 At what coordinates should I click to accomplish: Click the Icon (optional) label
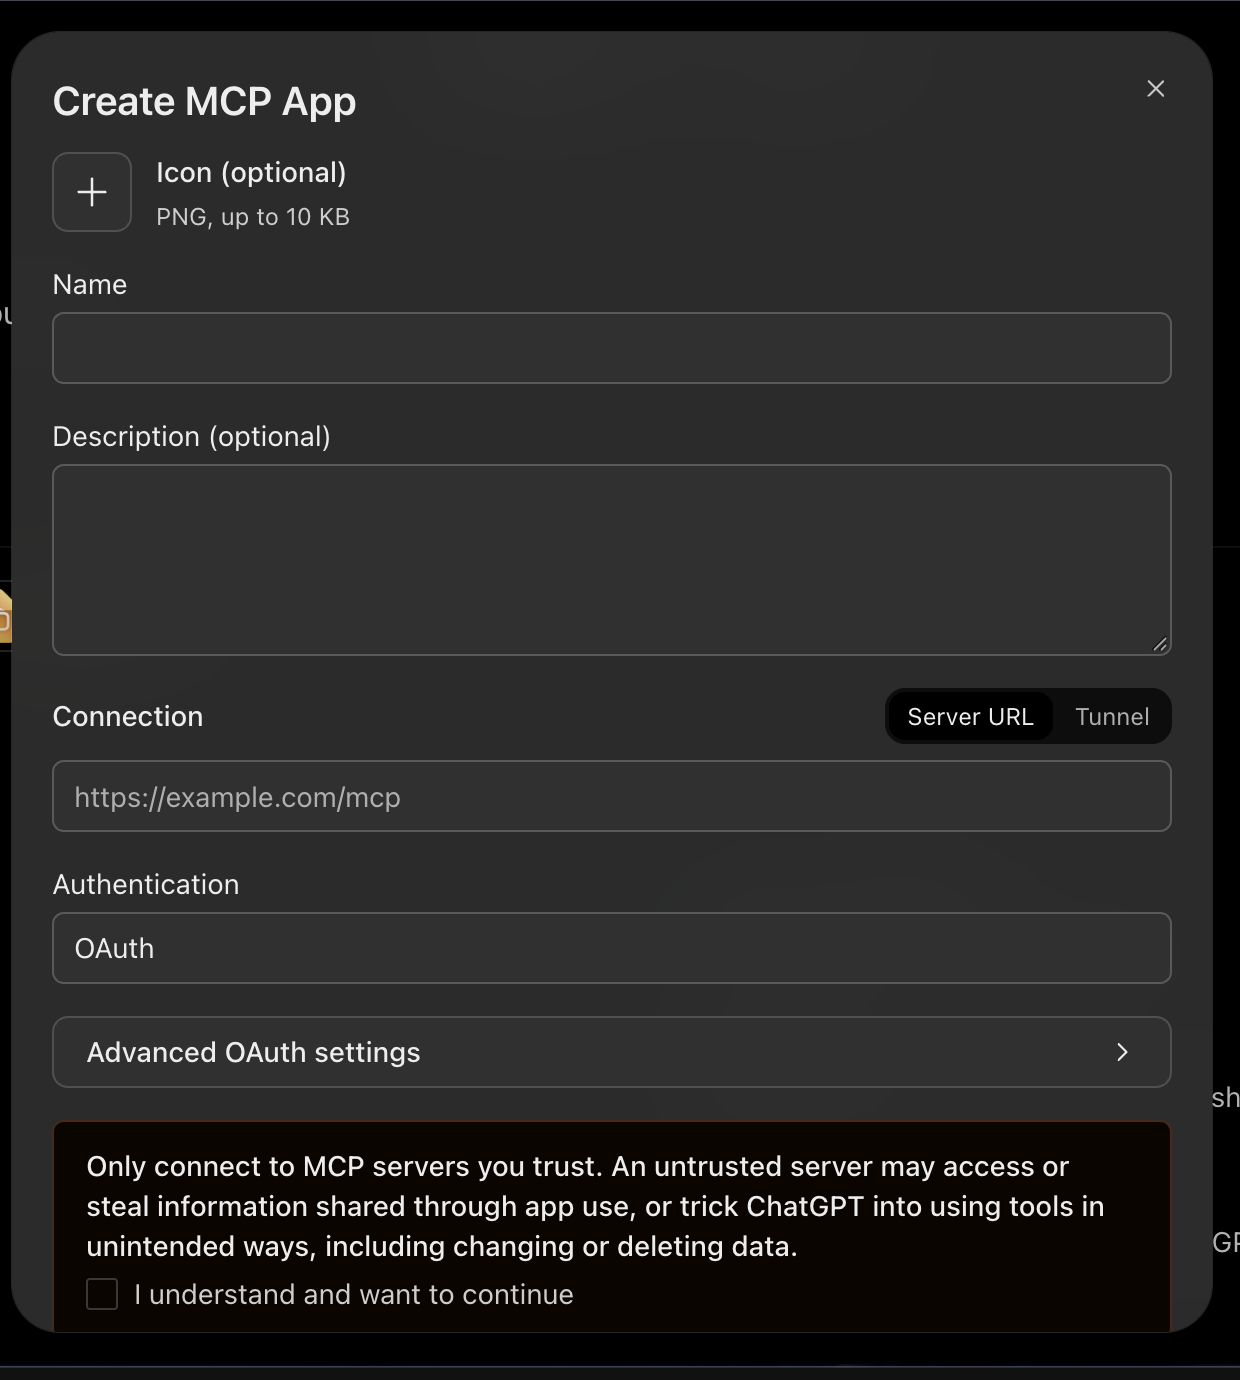251,173
